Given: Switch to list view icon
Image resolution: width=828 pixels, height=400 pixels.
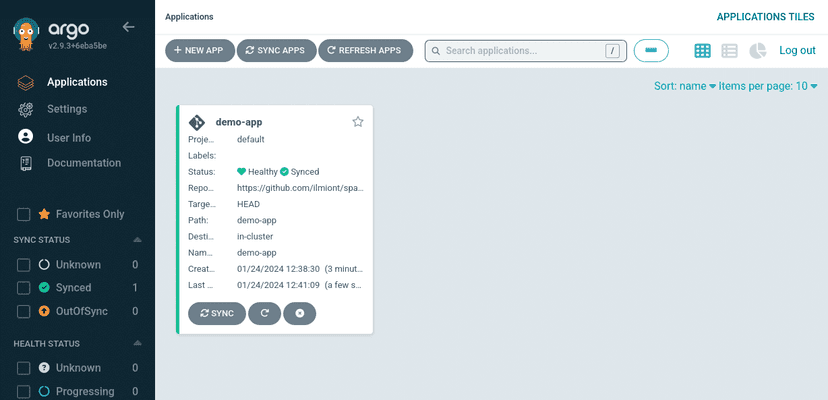Looking at the screenshot, I should pos(730,50).
